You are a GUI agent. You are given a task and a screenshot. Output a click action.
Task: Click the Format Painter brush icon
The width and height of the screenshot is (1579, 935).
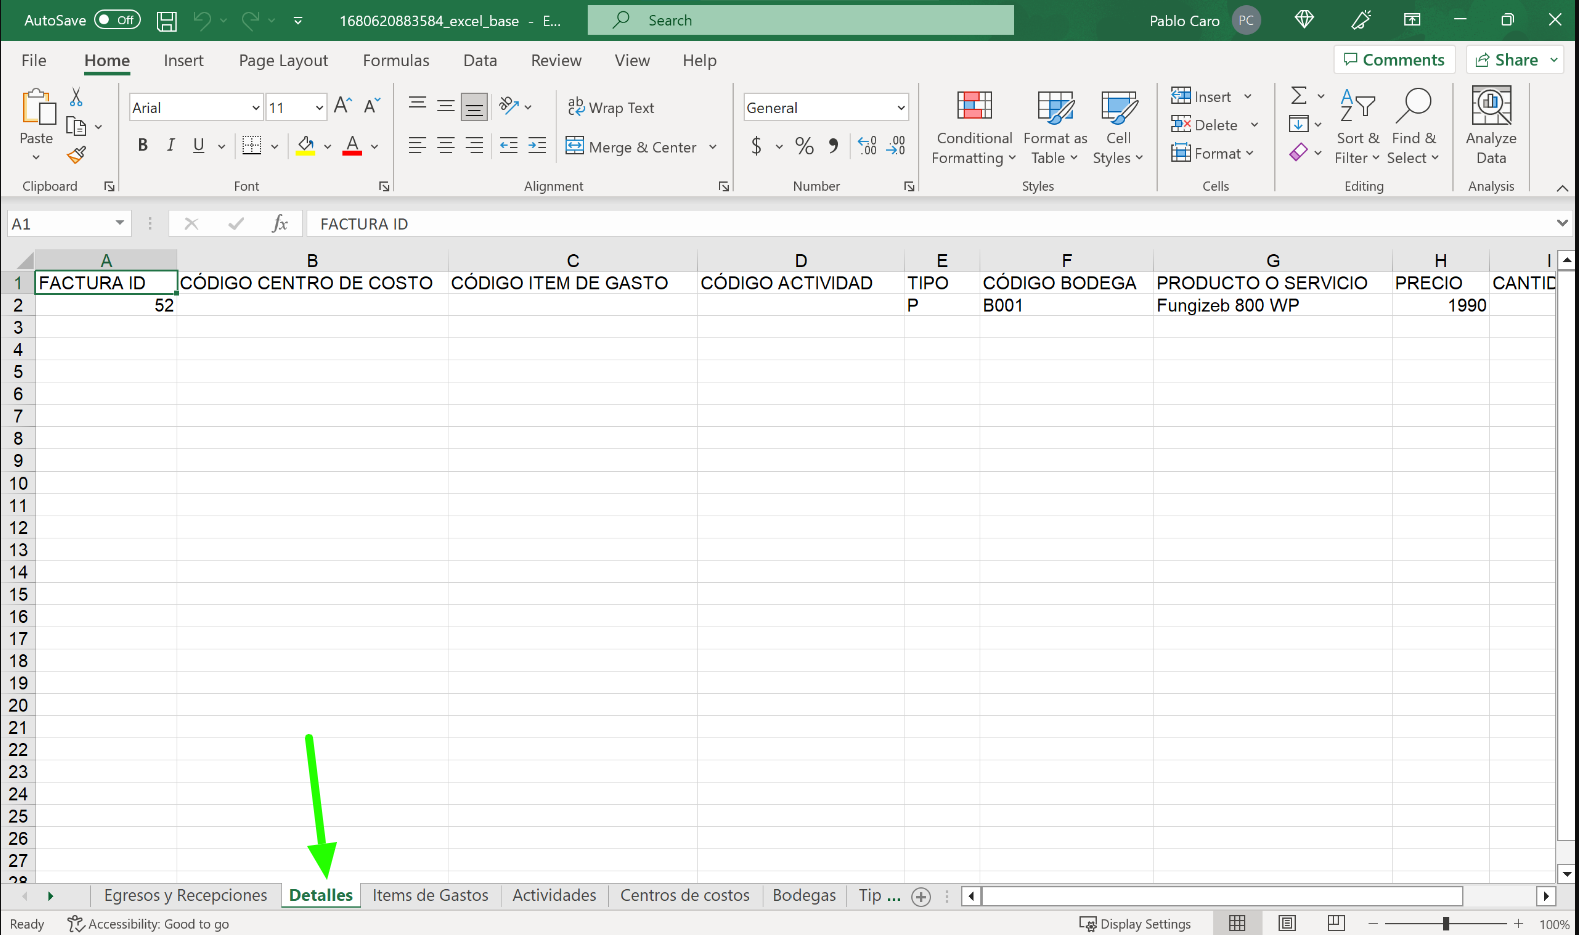click(76, 155)
